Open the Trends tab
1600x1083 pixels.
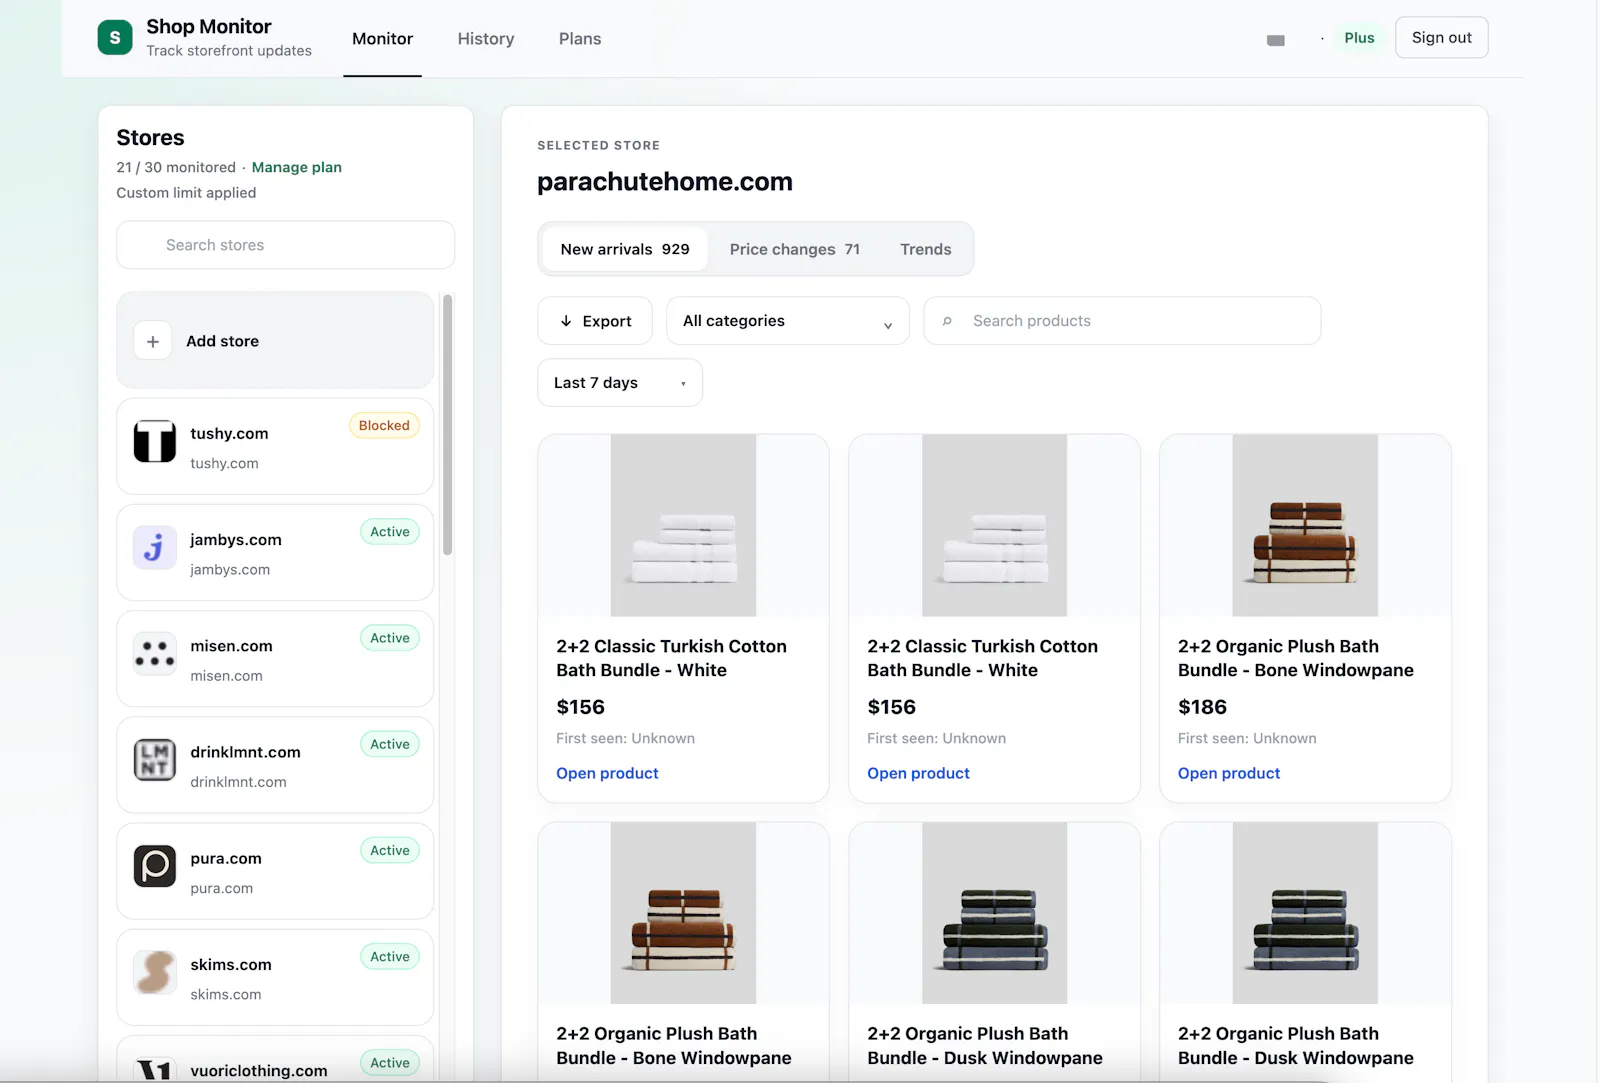click(926, 249)
